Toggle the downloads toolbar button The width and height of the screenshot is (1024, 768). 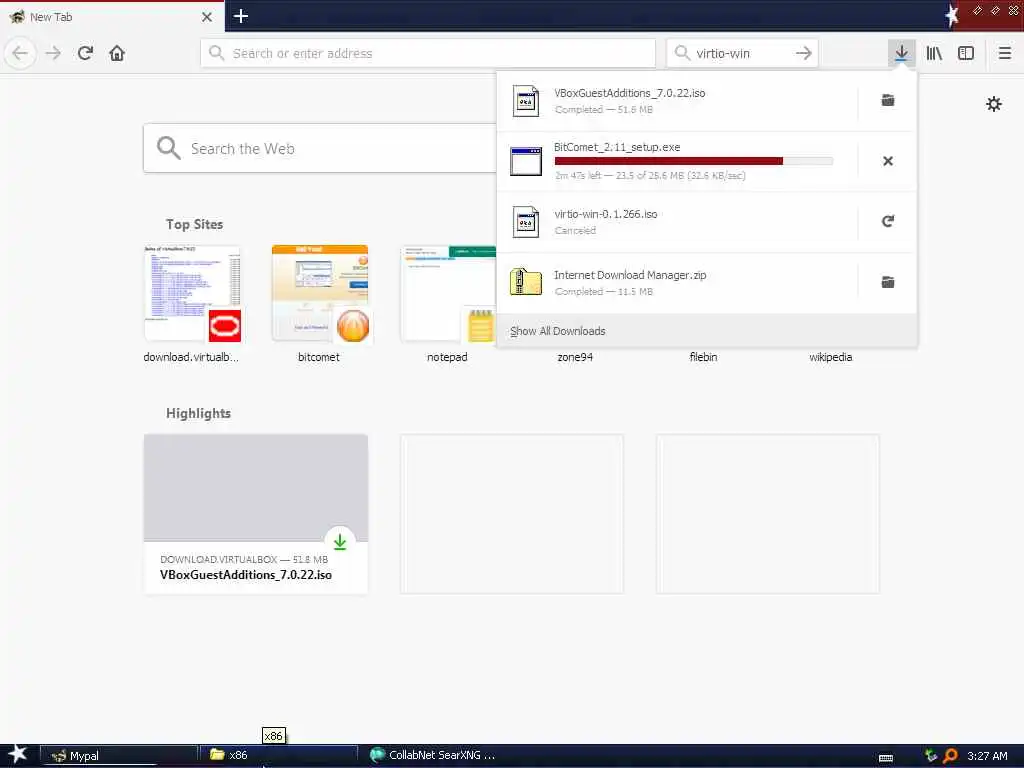pos(901,53)
